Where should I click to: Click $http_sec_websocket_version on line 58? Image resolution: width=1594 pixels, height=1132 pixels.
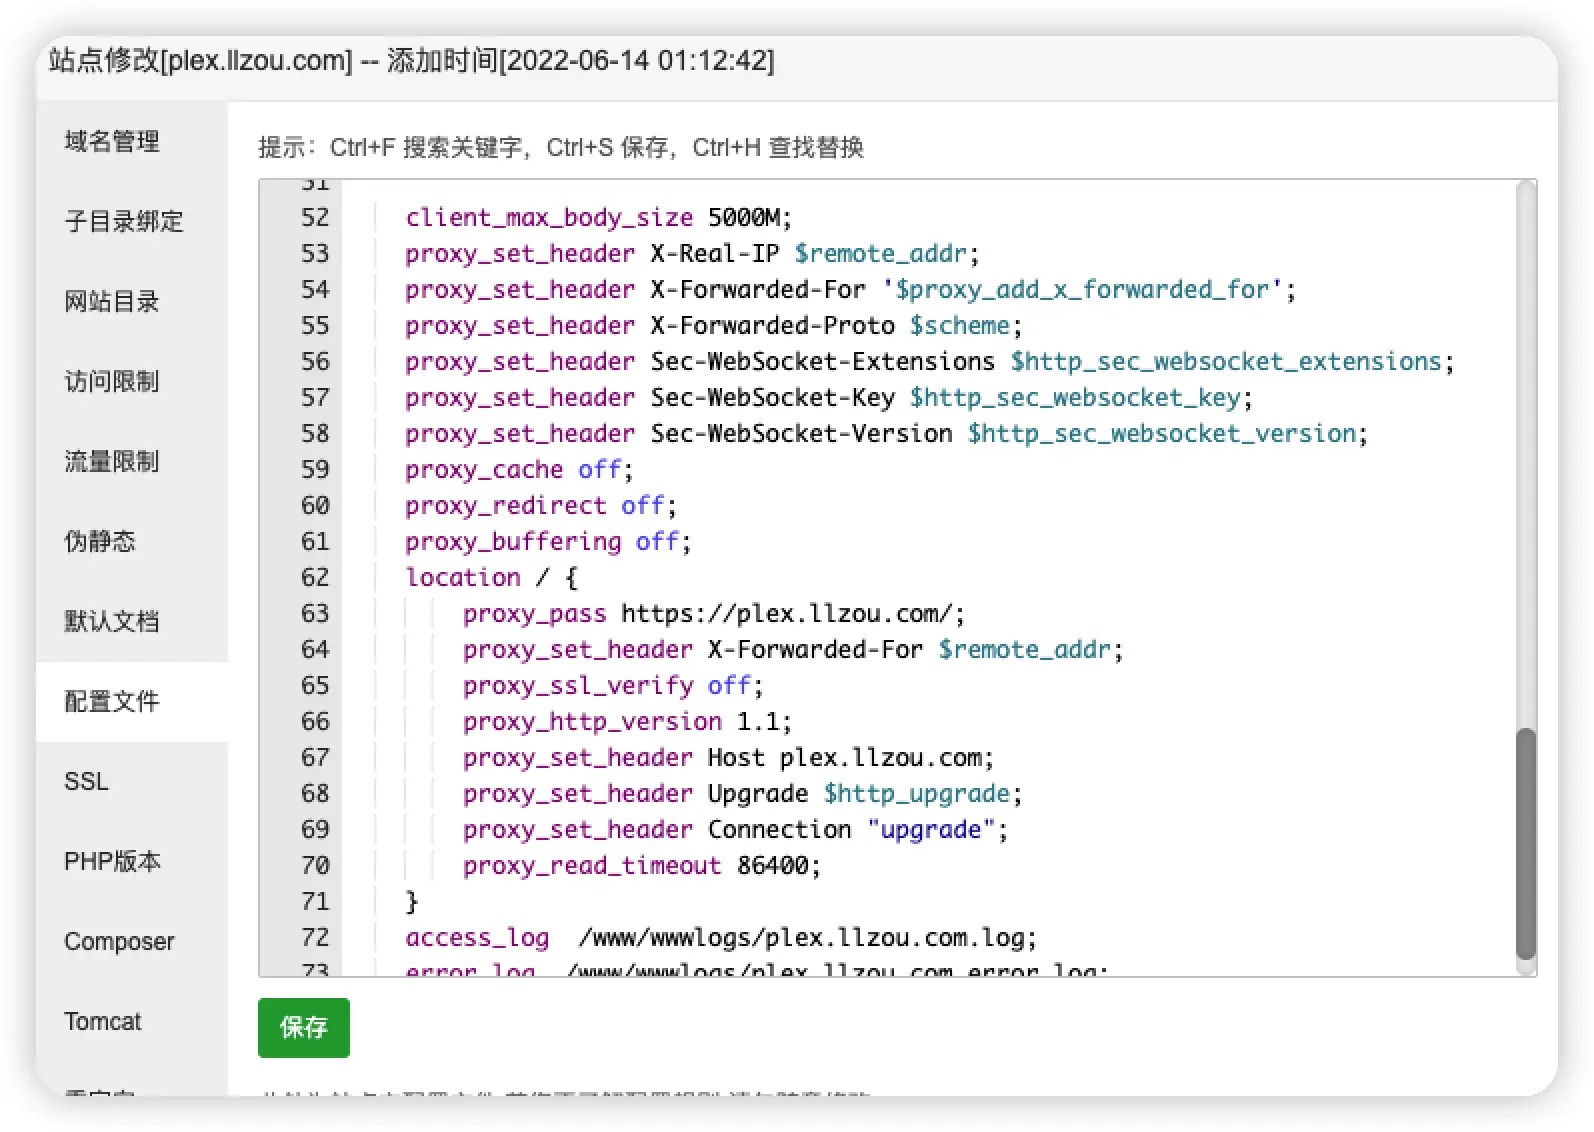tap(1162, 433)
